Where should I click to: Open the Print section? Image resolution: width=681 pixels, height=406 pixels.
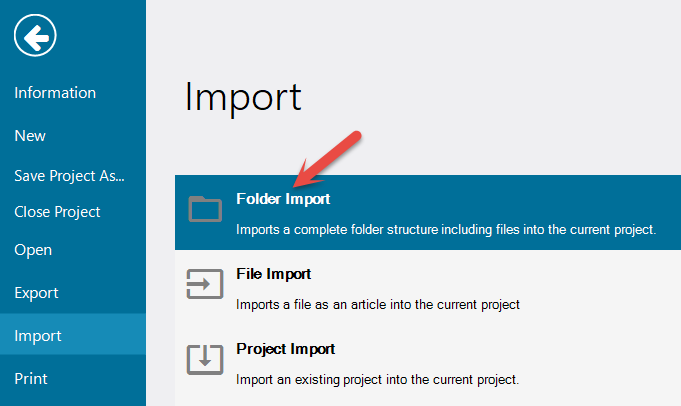coord(31,379)
